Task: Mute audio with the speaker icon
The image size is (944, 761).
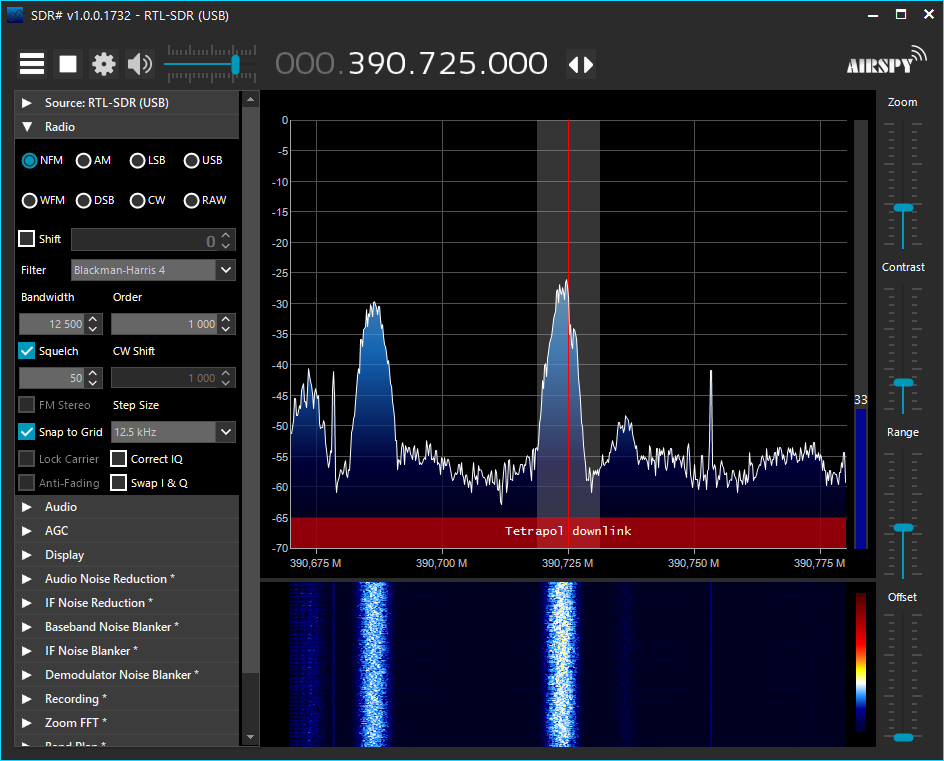Action: (x=140, y=64)
